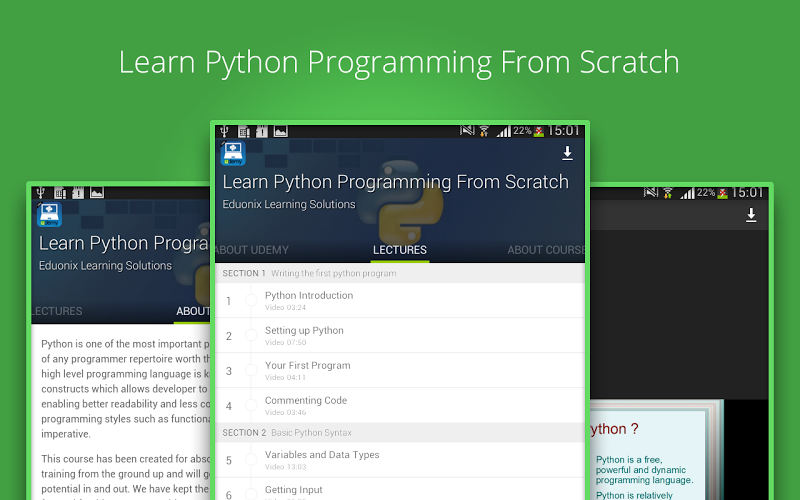800x500 pixels.
Task: Mark Python Introduction lecture progress circle
Action: [x=251, y=301]
